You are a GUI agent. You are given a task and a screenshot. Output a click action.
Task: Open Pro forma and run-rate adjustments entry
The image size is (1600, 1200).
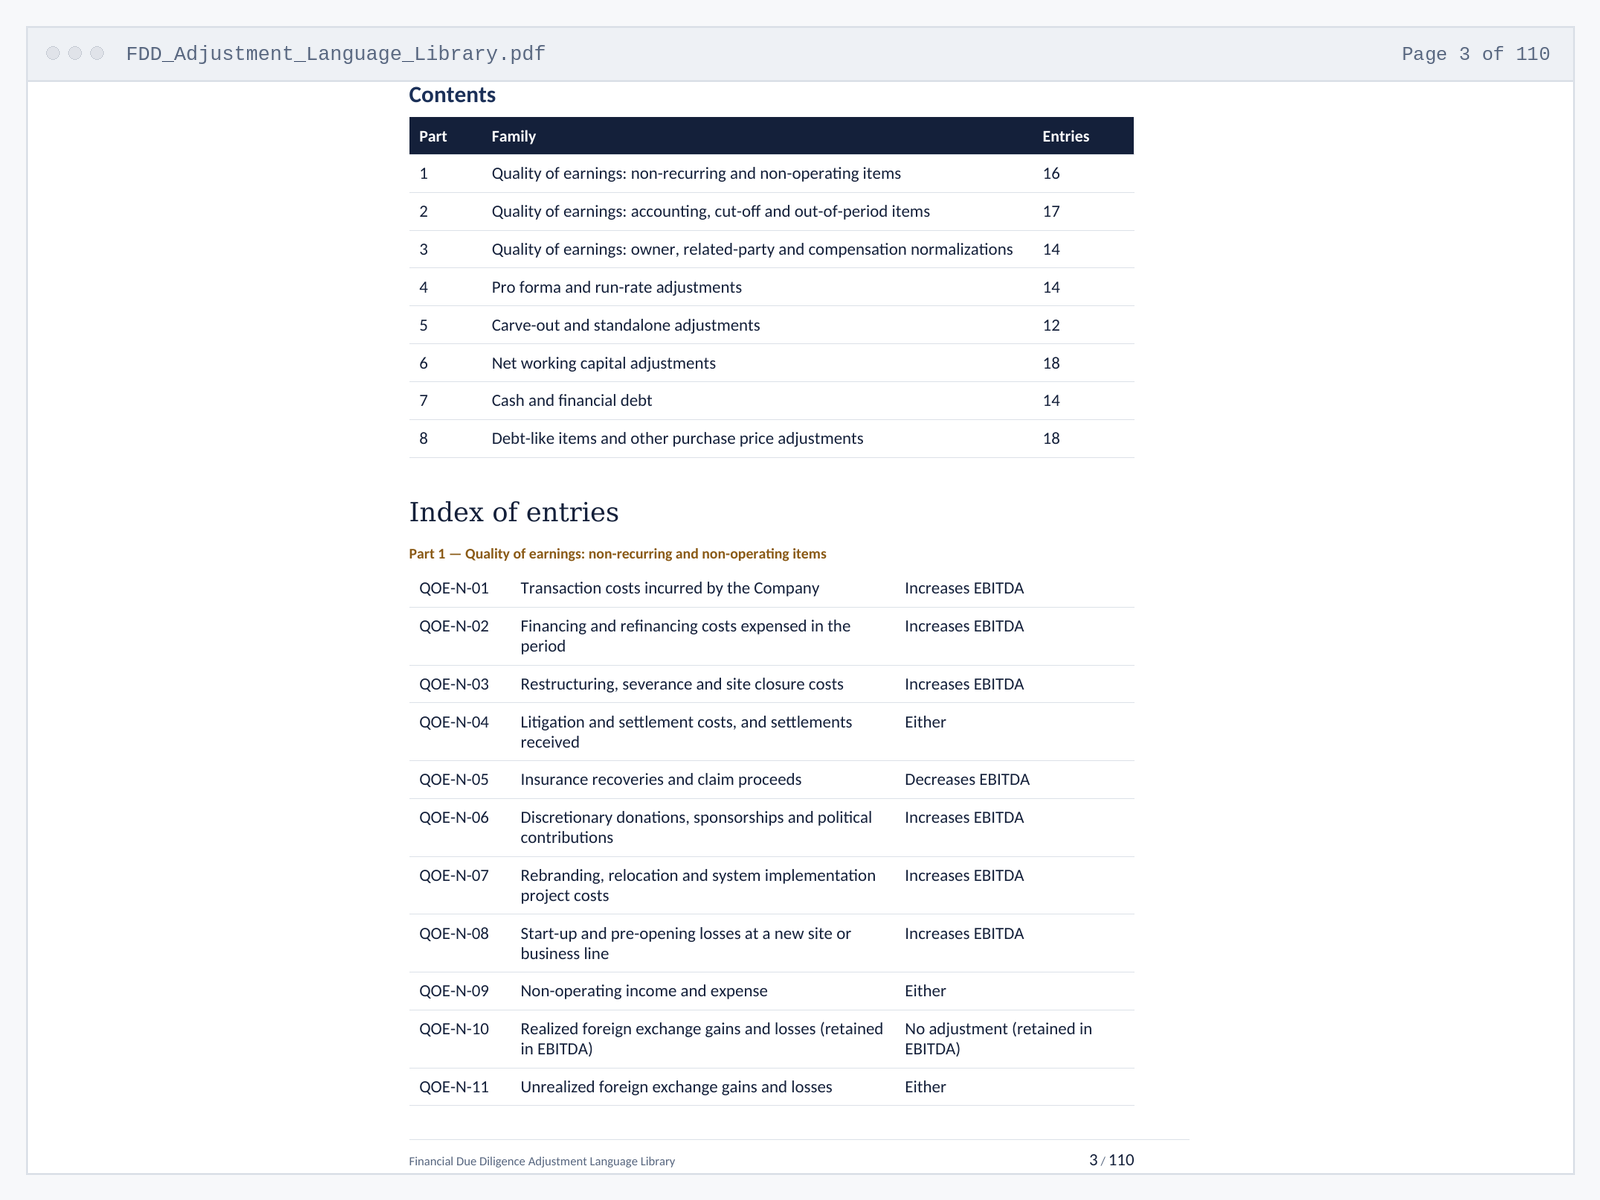point(771,287)
